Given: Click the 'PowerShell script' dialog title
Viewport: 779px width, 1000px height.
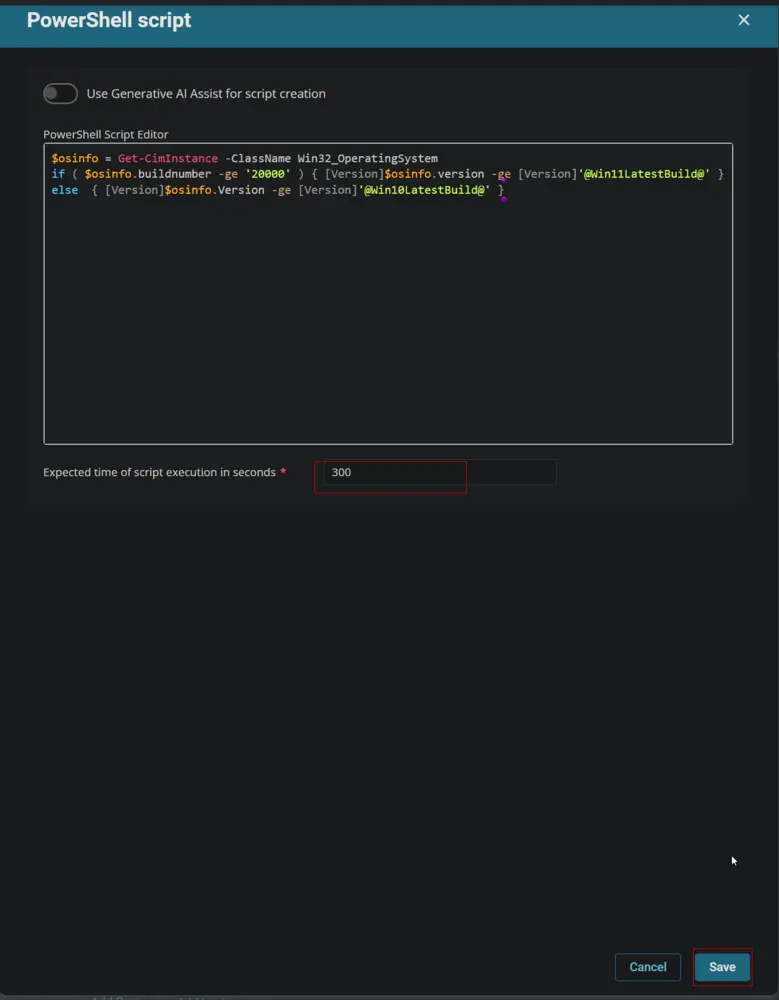Looking at the screenshot, I should click(x=109, y=20).
